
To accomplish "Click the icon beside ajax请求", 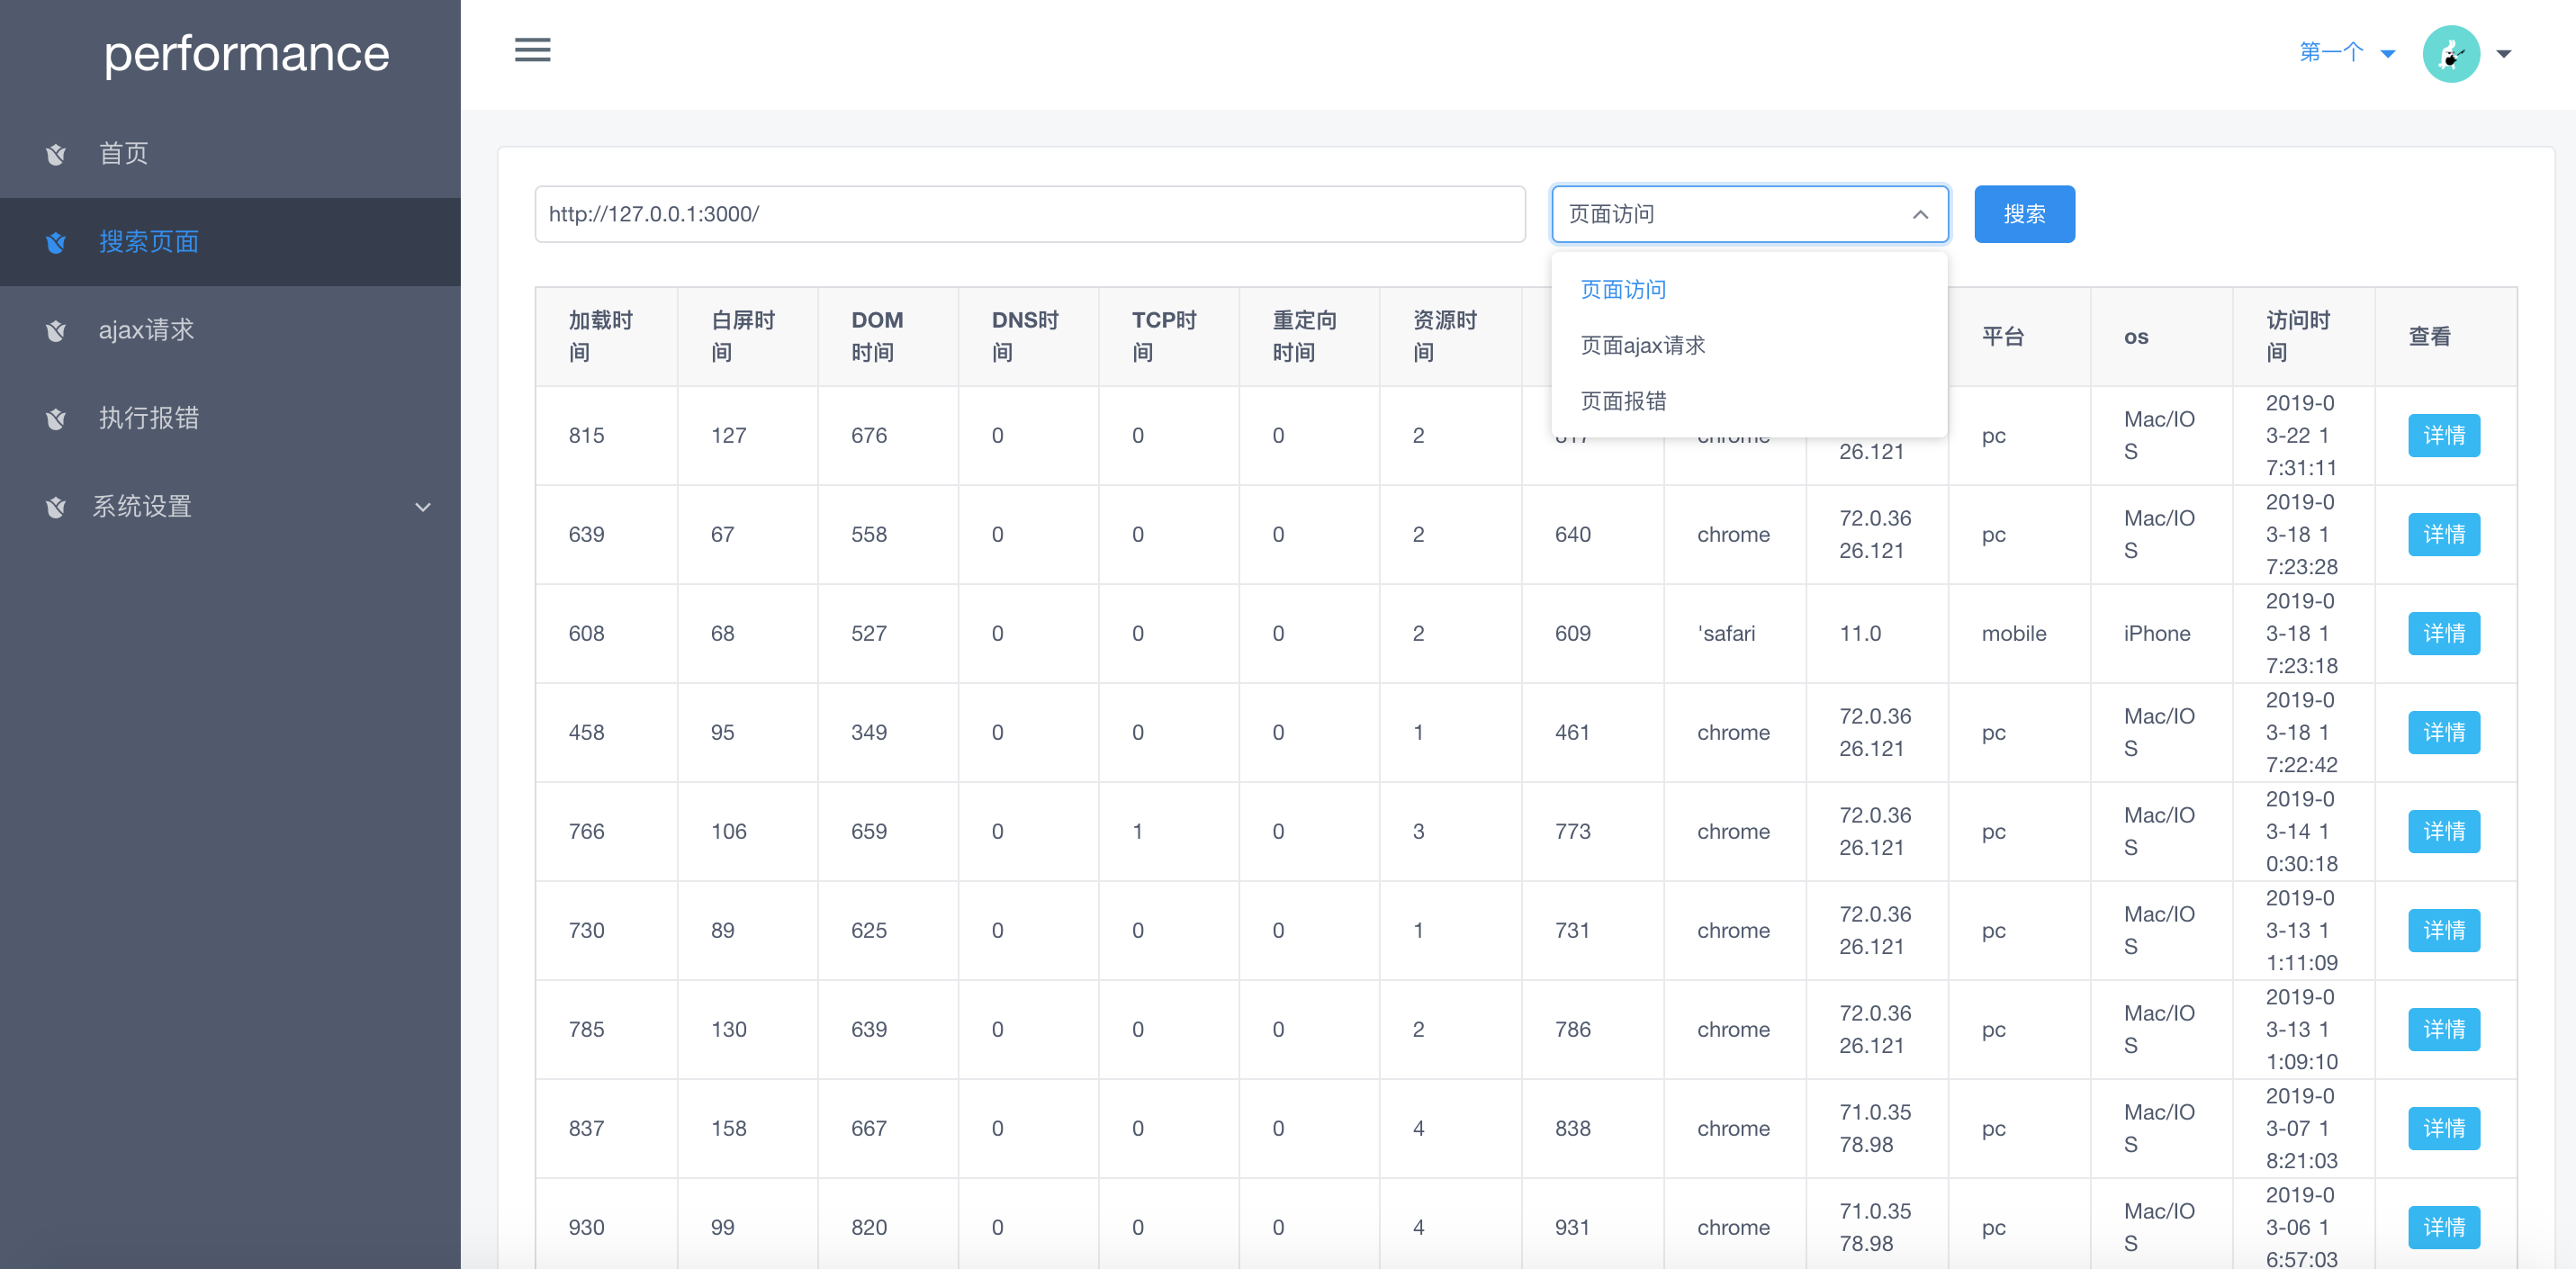I will tap(56, 330).
